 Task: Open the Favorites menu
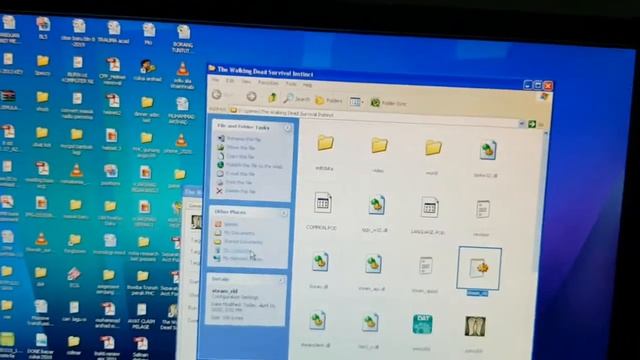pyautogui.click(x=268, y=82)
